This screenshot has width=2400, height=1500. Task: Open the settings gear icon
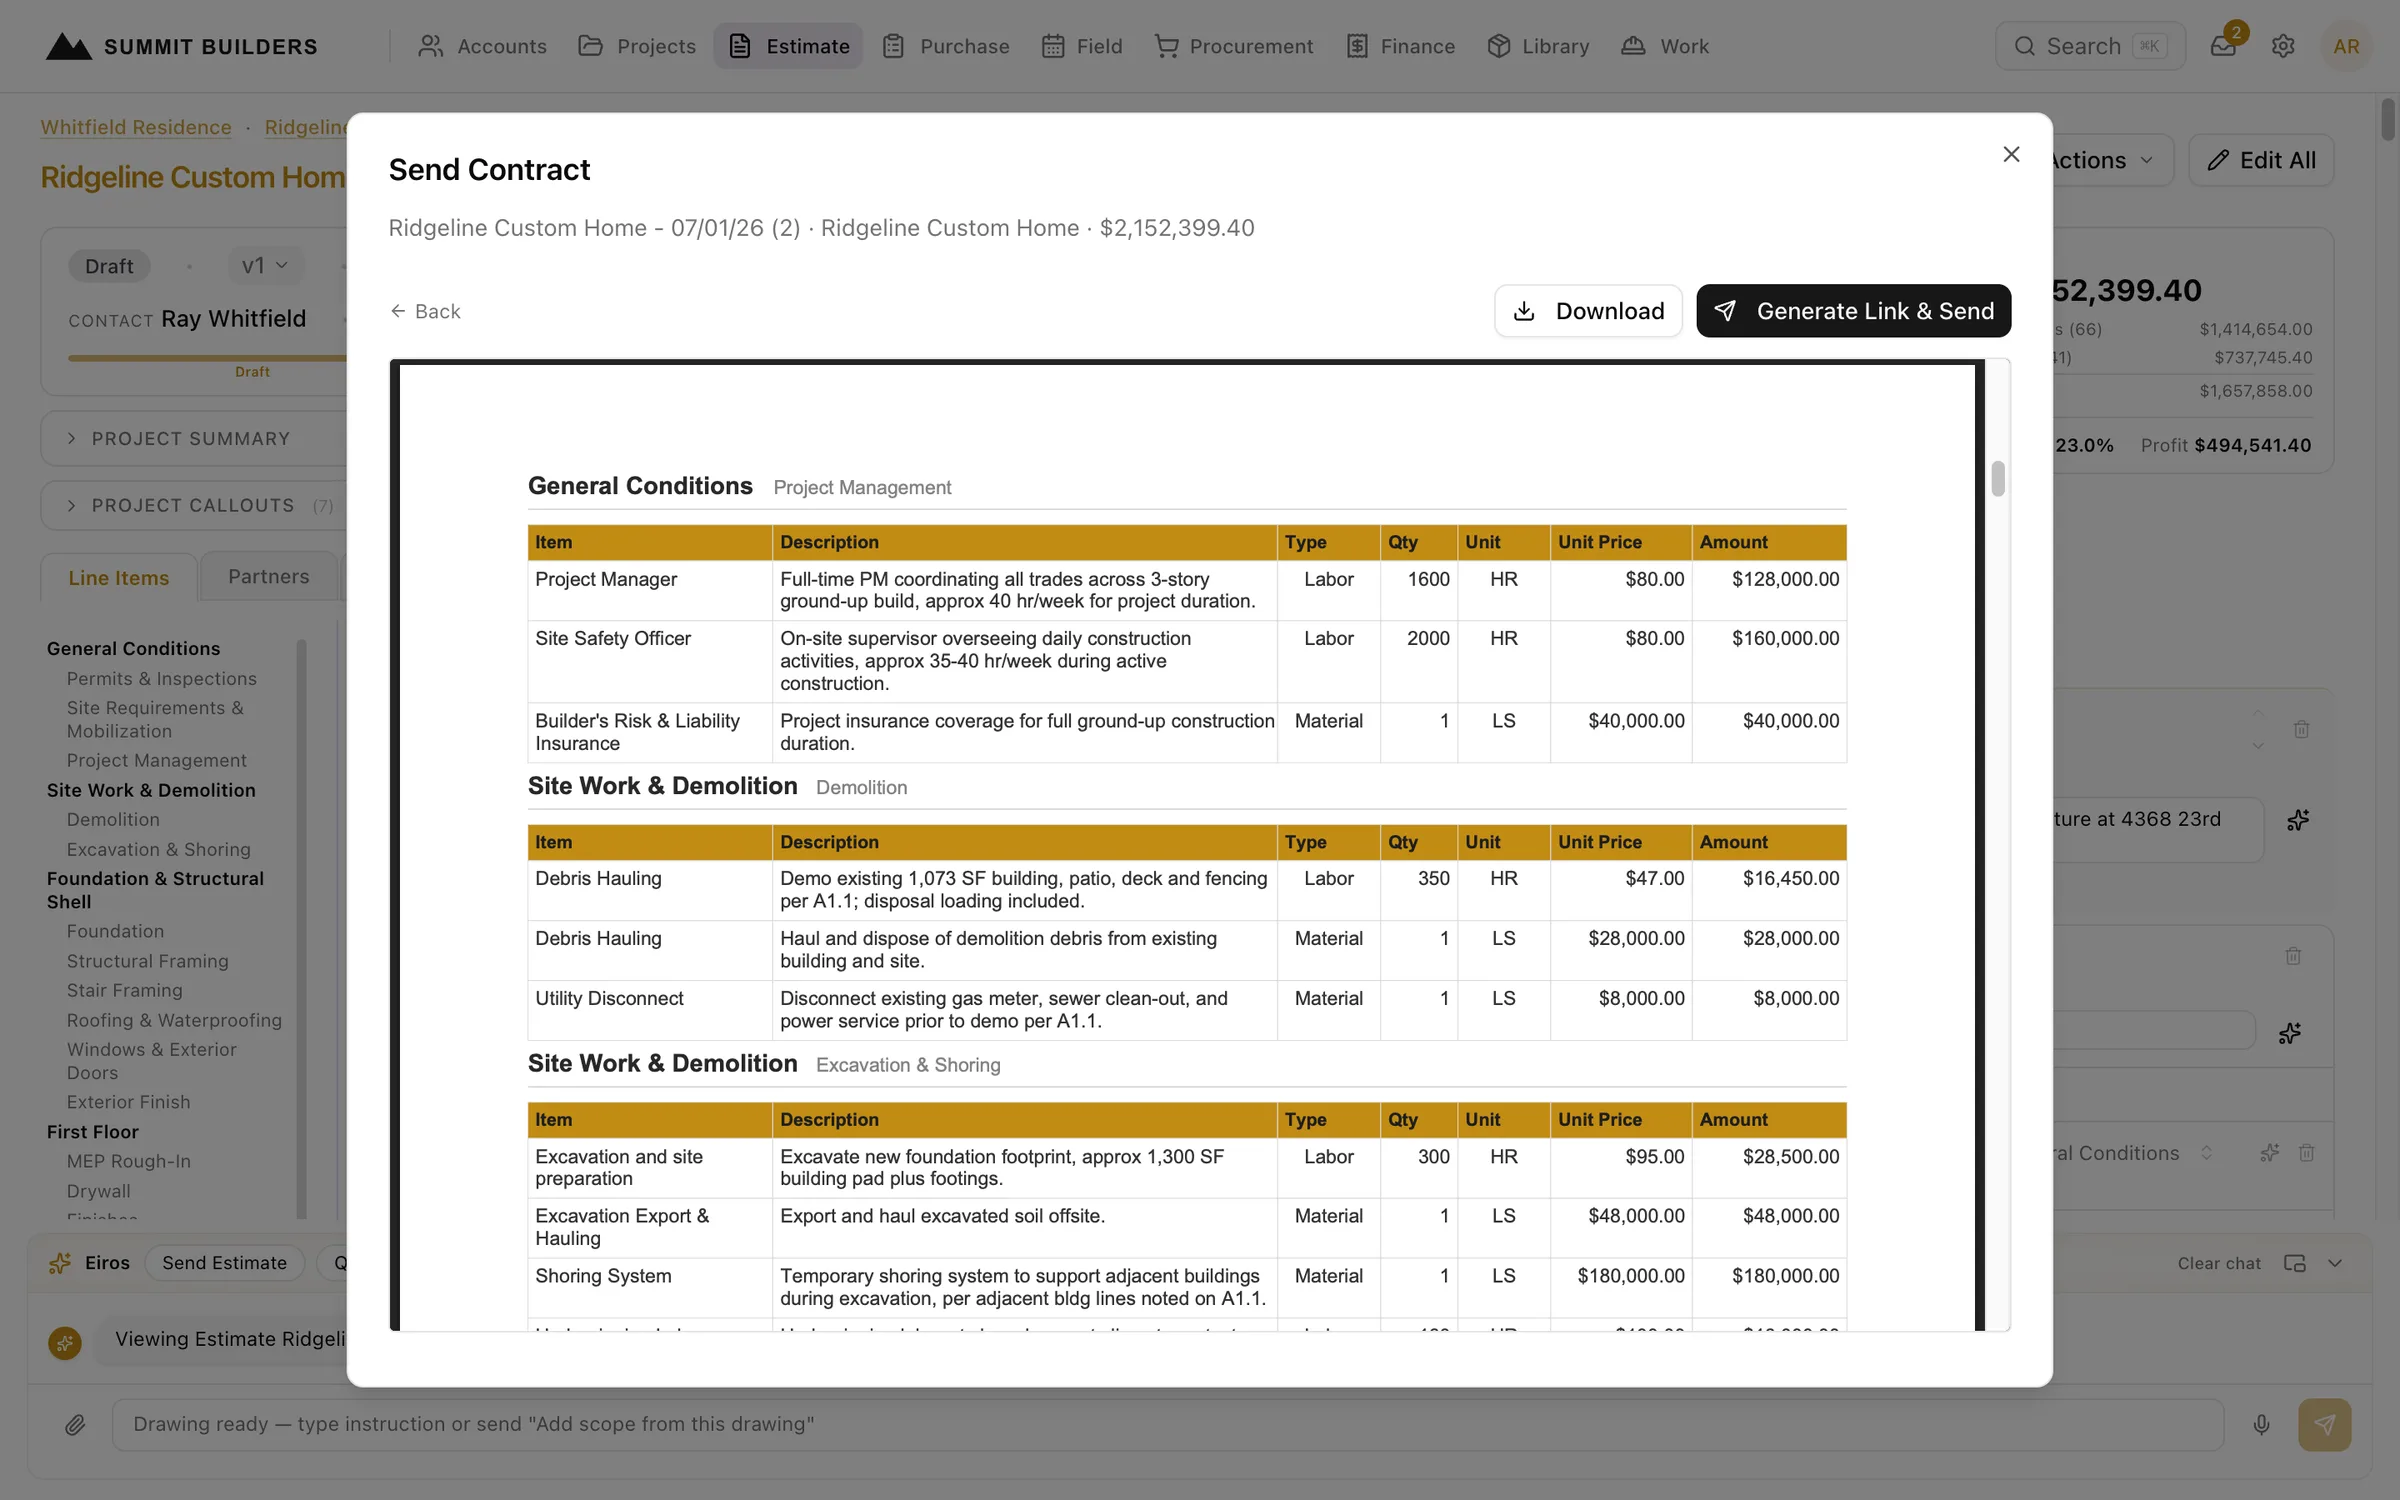(x=2283, y=46)
